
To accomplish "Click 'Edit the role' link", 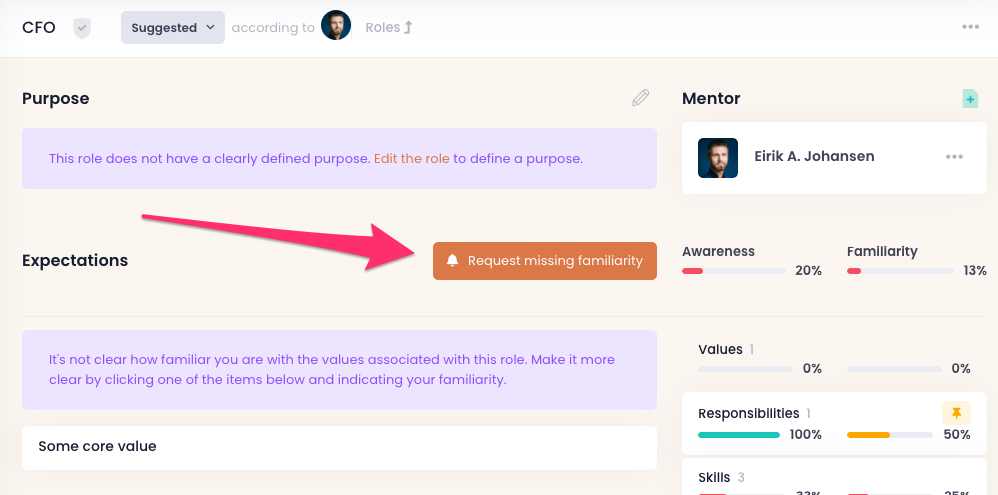I will point(412,158).
